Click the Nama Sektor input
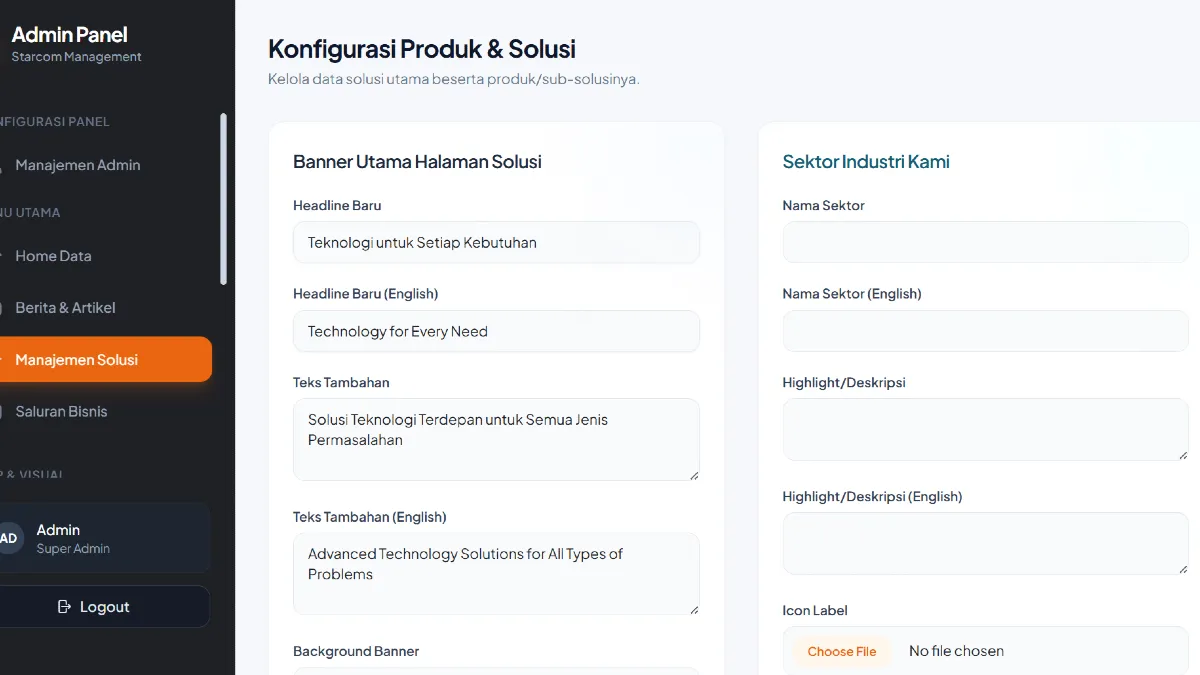The width and height of the screenshot is (1200, 675). click(x=985, y=242)
